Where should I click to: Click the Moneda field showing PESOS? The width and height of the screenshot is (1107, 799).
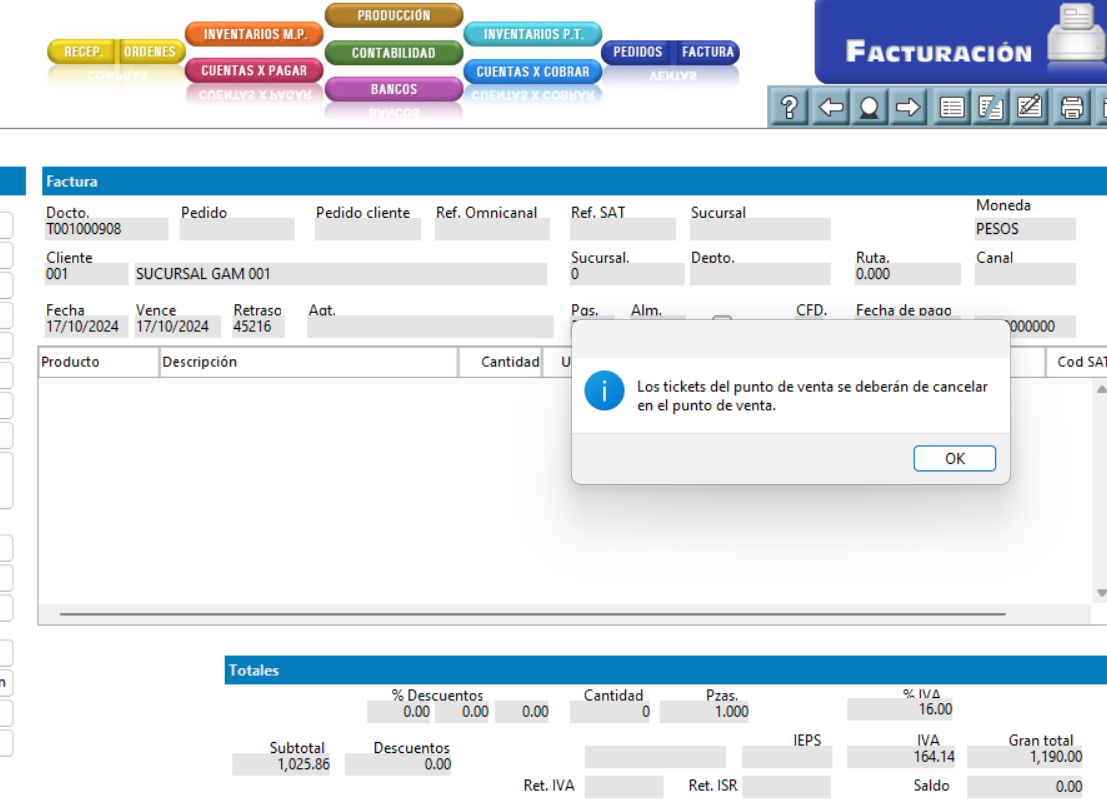click(1025, 229)
